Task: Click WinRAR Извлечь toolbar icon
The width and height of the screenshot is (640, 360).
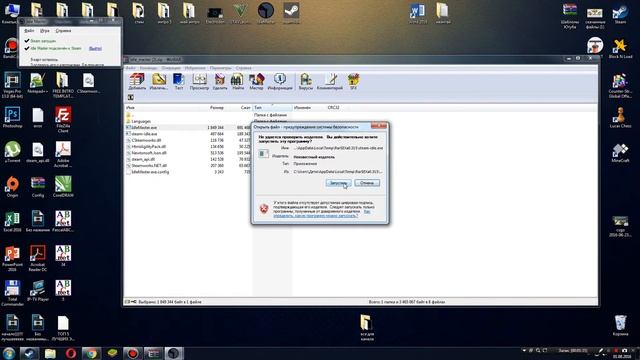Action: [x=158, y=82]
